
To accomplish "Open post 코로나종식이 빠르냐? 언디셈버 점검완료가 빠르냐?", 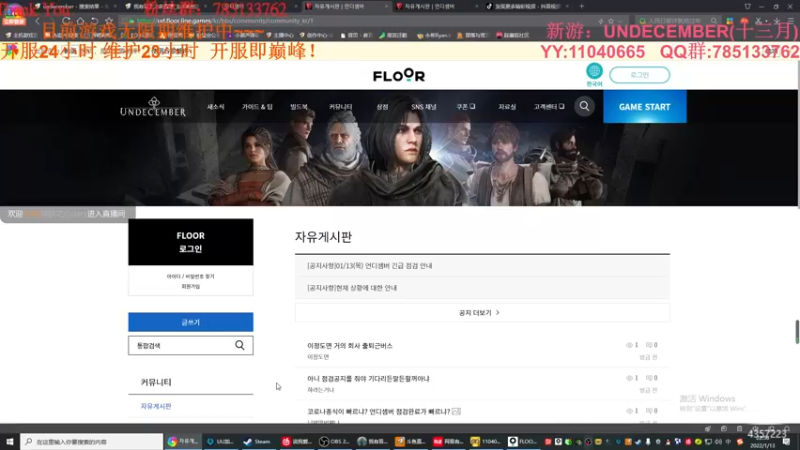I will coord(378,411).
